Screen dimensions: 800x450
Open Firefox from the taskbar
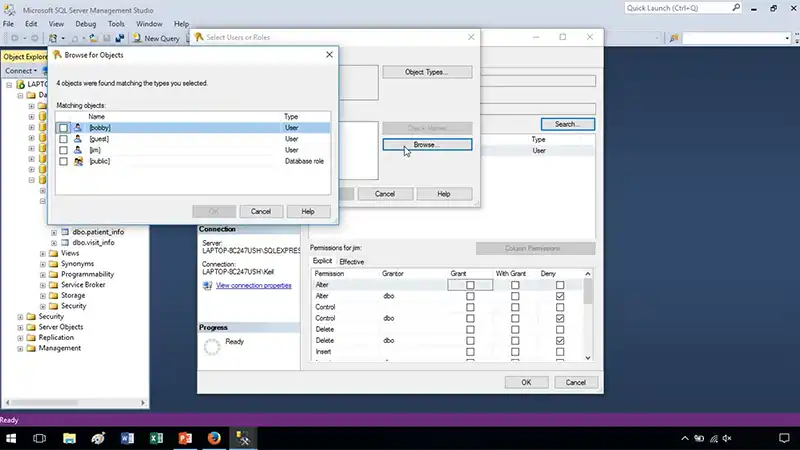(214, 438)
